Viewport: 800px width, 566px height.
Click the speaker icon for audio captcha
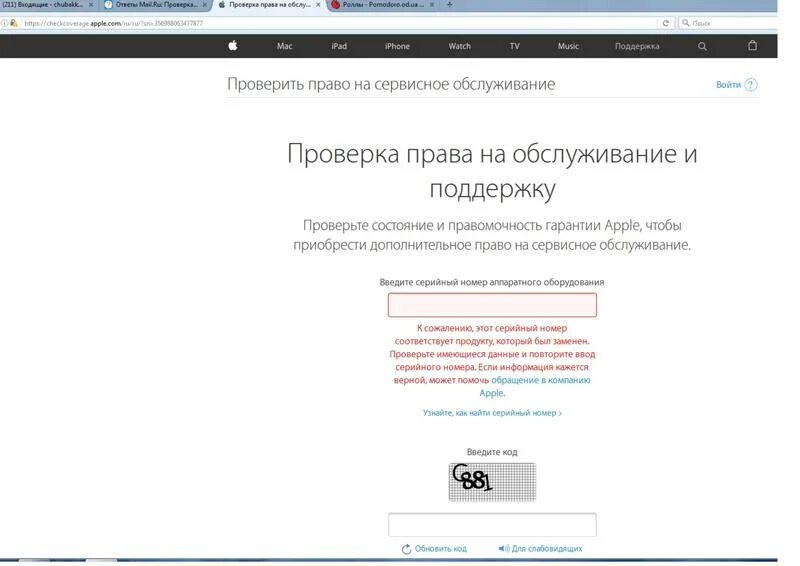click(504, 549)
